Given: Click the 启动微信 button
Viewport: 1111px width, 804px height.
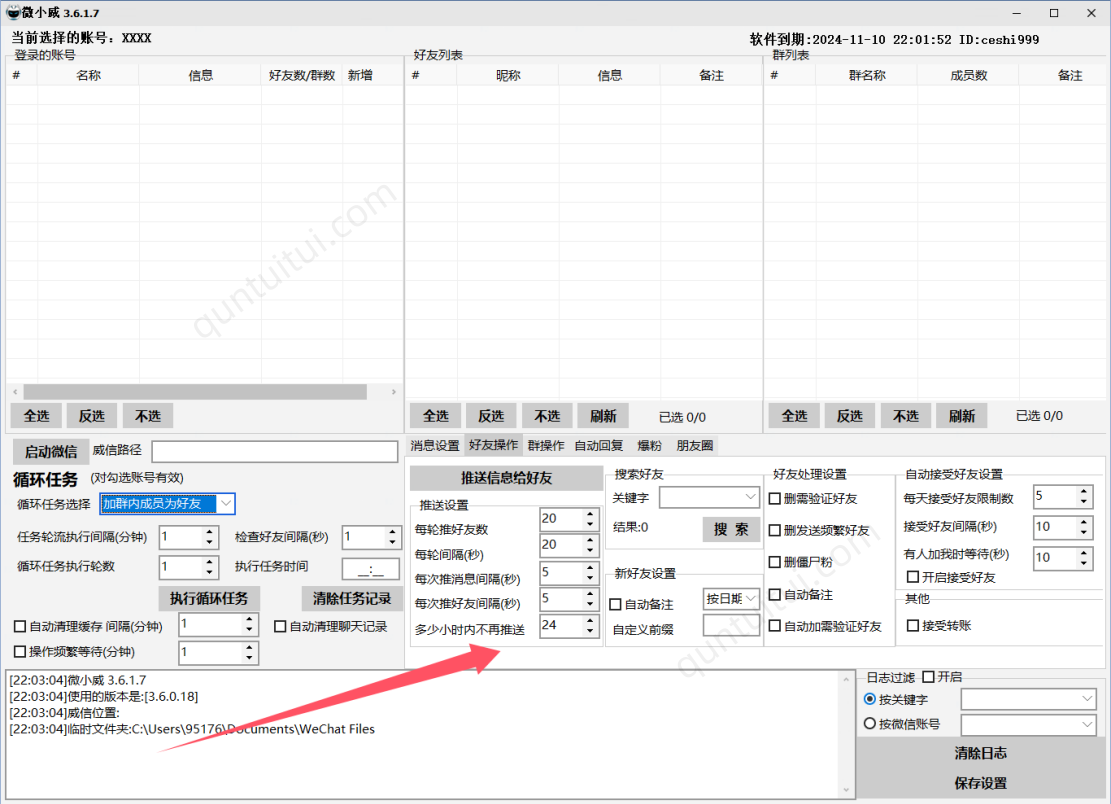Looking at the screenshot, I should pos(50,451).
